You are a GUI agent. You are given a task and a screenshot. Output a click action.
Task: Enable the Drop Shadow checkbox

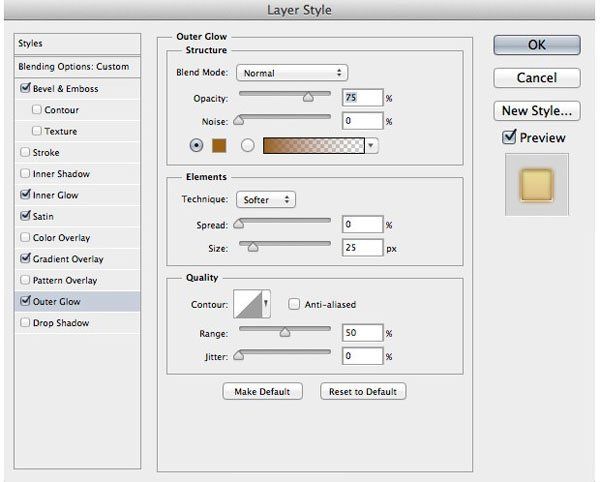pos(25,322)
